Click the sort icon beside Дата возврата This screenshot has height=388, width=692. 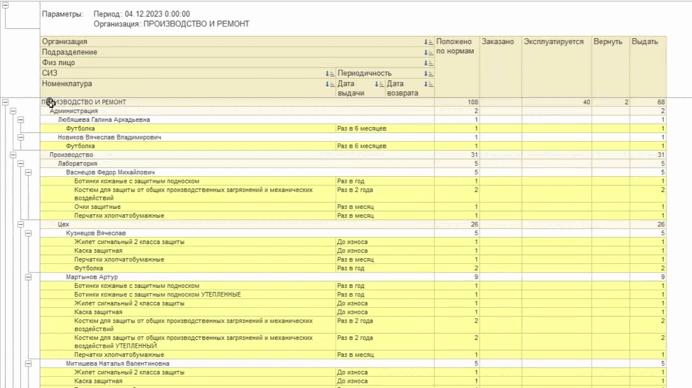pyautogui.click(x=428, y=84)
